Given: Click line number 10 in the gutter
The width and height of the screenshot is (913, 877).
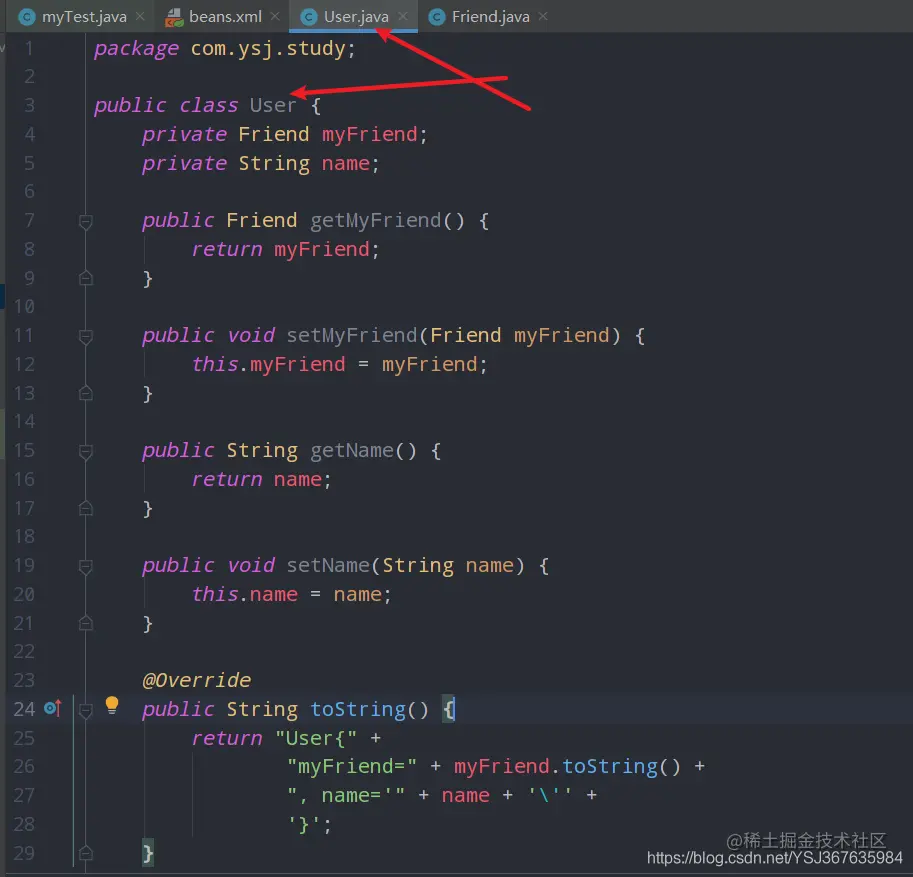Looking at the screenshot, I should (x=24, y=306).
